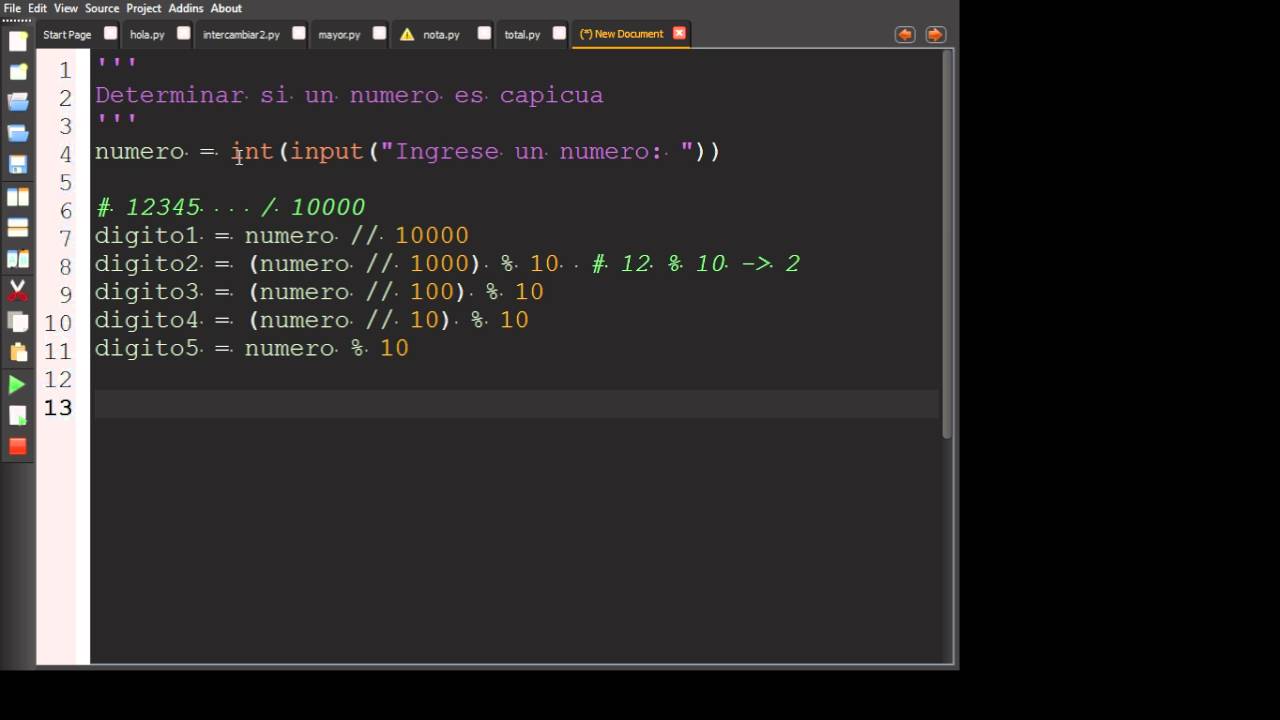Image resolution: width=1280 pixels, height=720 pixels.
Task: Close the total.py tab
Action: [x=559, y=33]
